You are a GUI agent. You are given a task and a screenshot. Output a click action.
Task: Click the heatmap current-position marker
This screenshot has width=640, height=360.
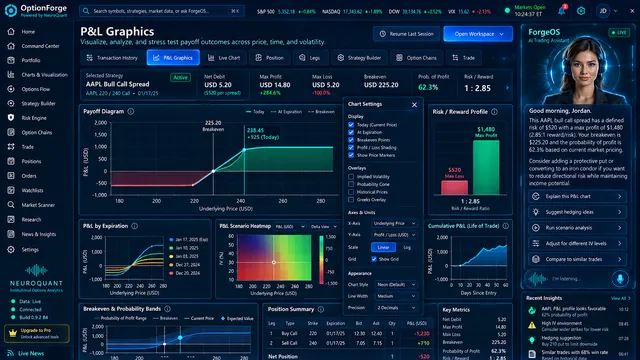click(x=274, y=262)
